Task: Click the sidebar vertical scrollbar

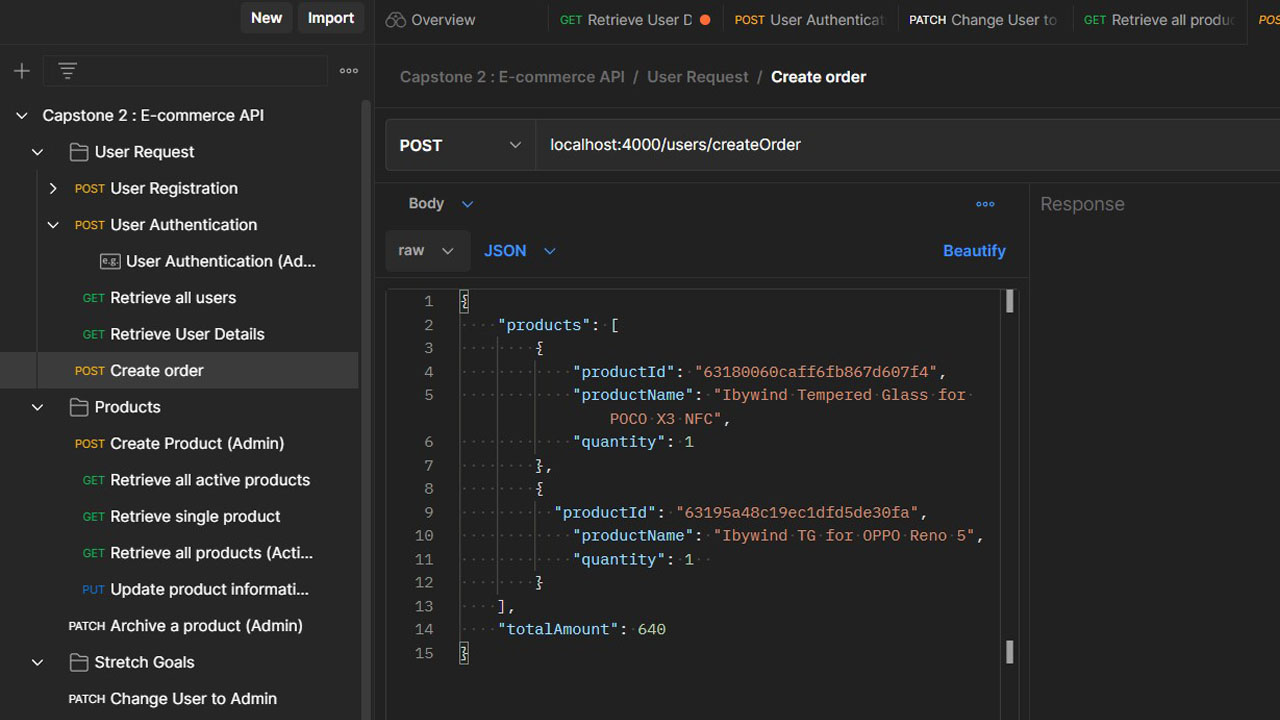Action: (366, 410)
